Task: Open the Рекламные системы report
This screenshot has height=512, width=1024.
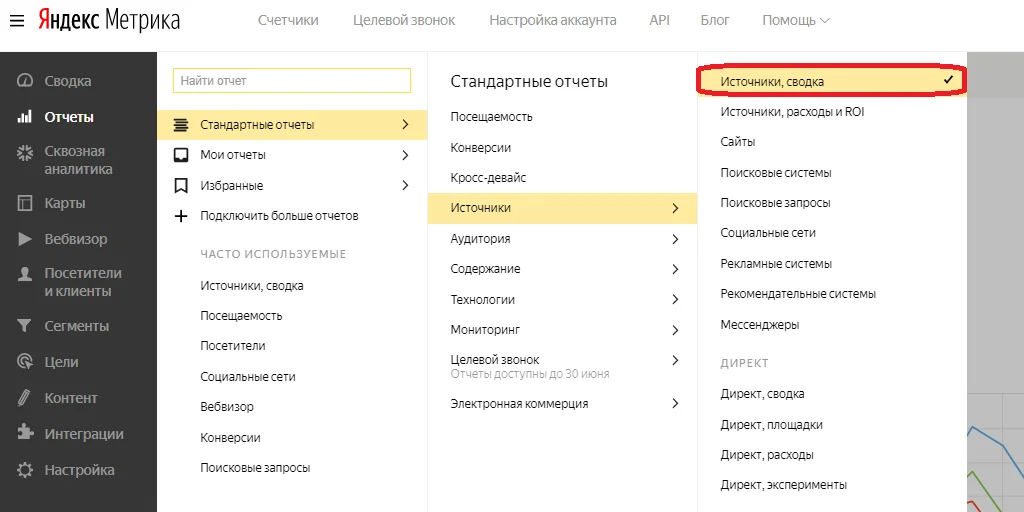Action: (776, 264)
